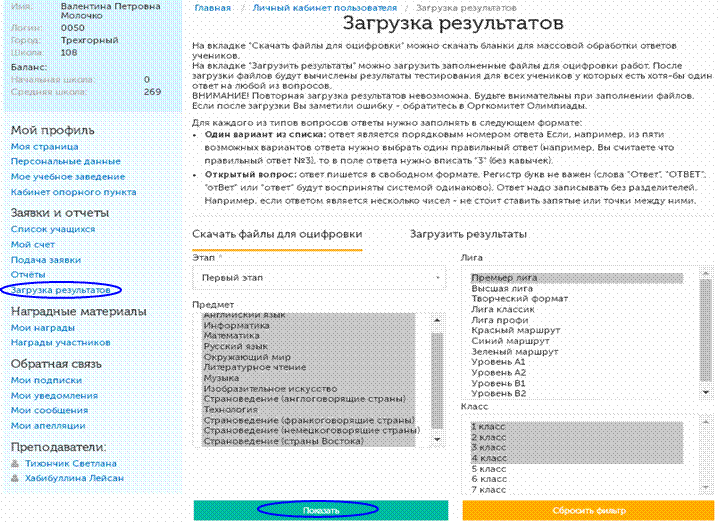
Task: Open Мои награды link
Action: [x=43, y=328]
